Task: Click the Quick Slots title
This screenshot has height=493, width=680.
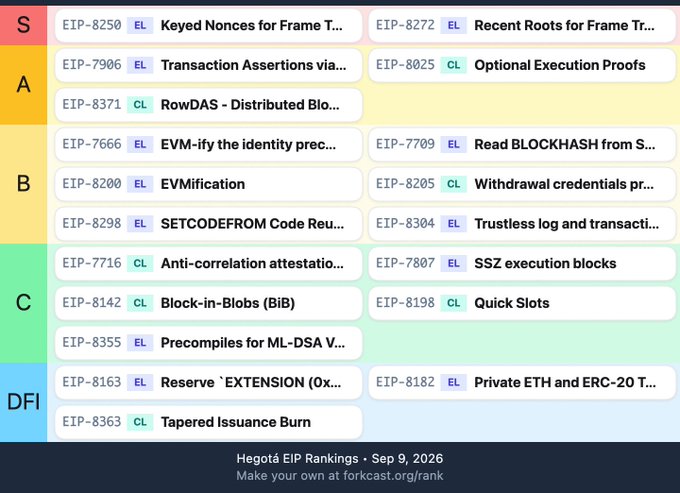Action: [x=512, y=303]
